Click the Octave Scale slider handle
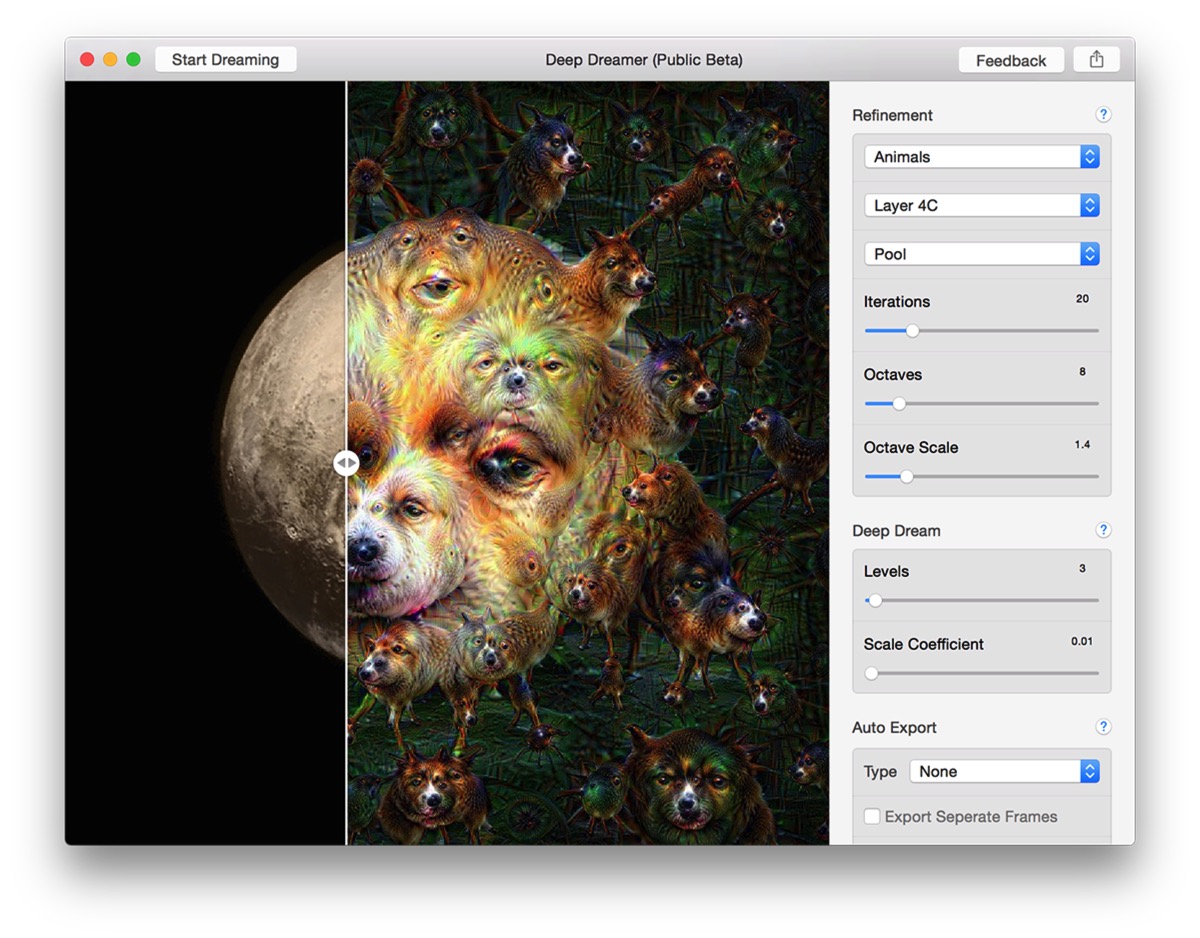The image size is (1200, 938). tap(906, 477)
